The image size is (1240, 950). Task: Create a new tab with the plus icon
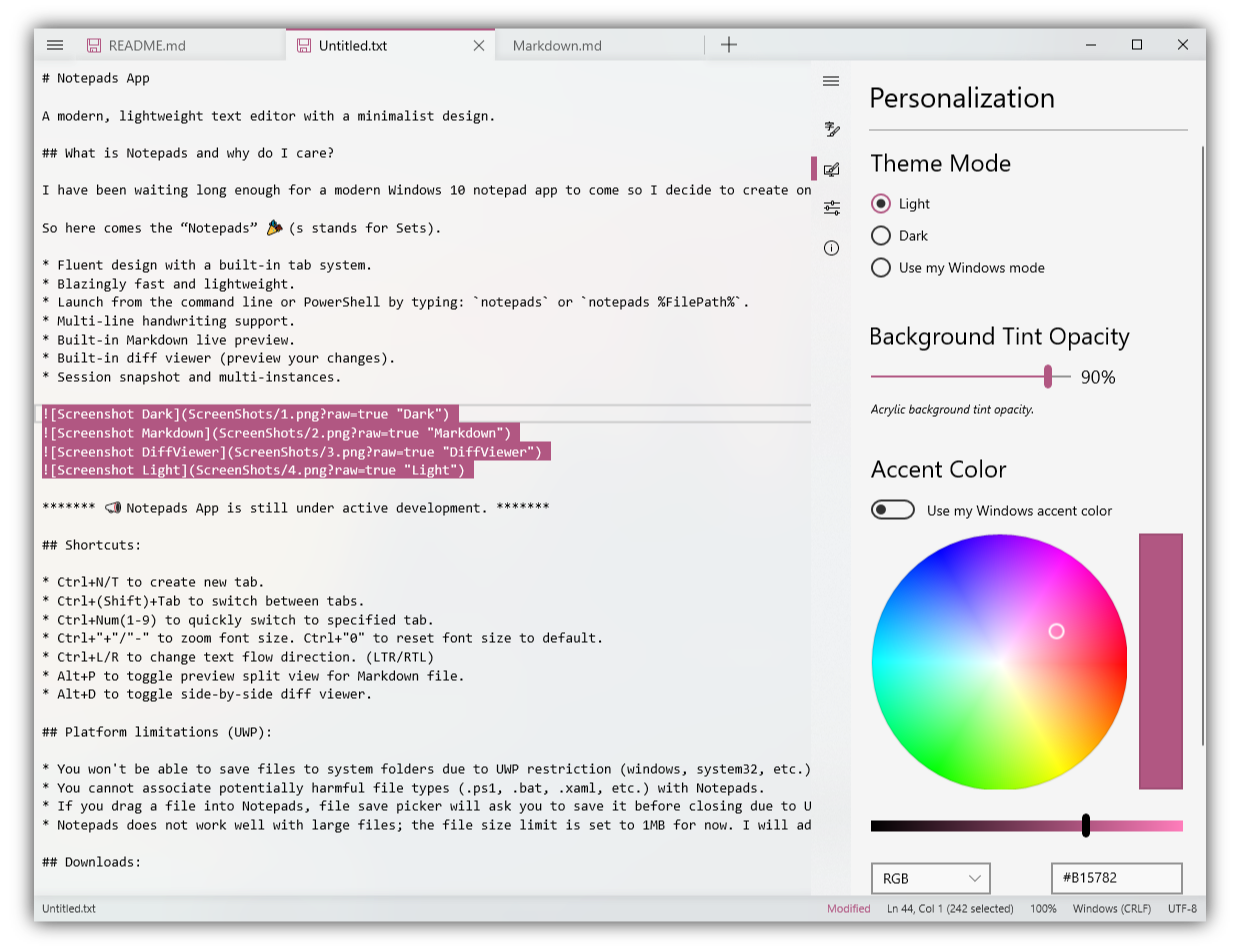pyautogui.click(x=728, y=44)
